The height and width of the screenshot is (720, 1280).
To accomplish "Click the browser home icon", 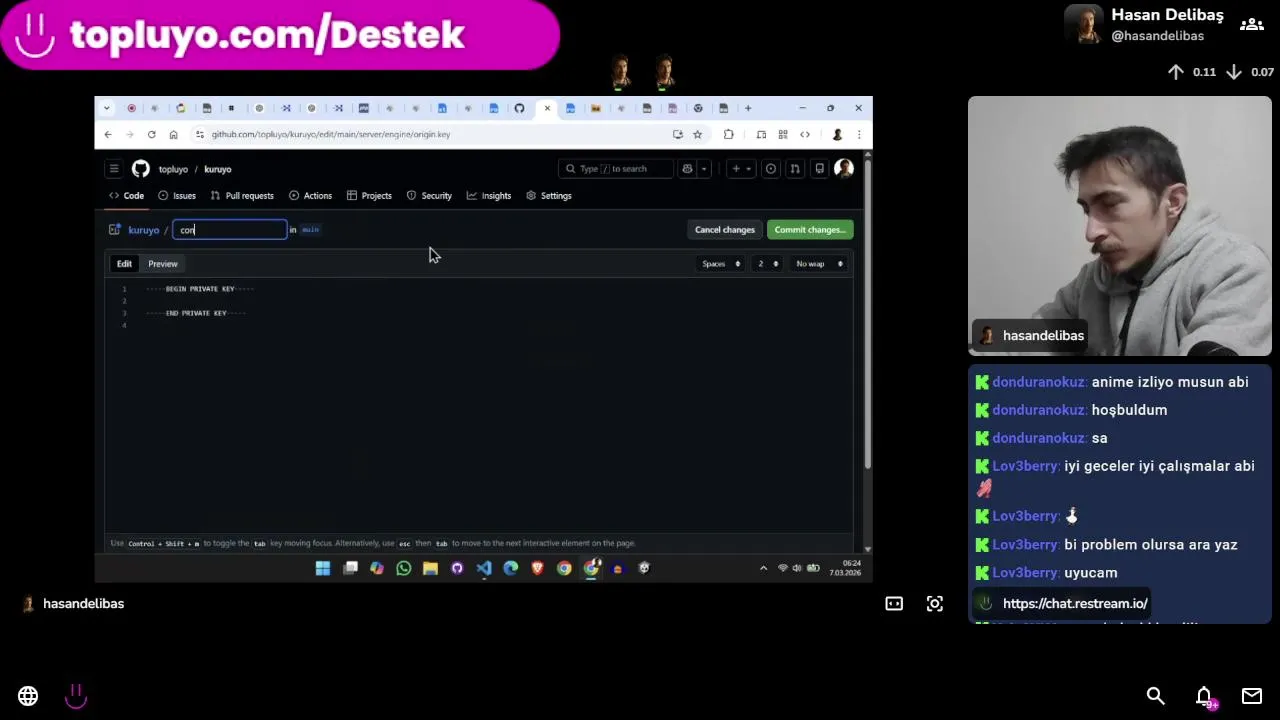I will coord(173,134).
